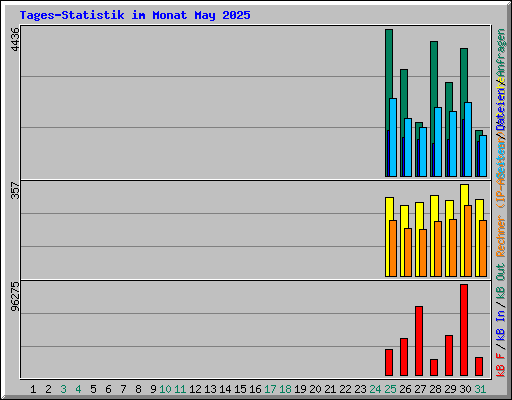The image size is (512, 400).
Task: Select day 26 on the x-axis
Action: [x=405, y=389]
